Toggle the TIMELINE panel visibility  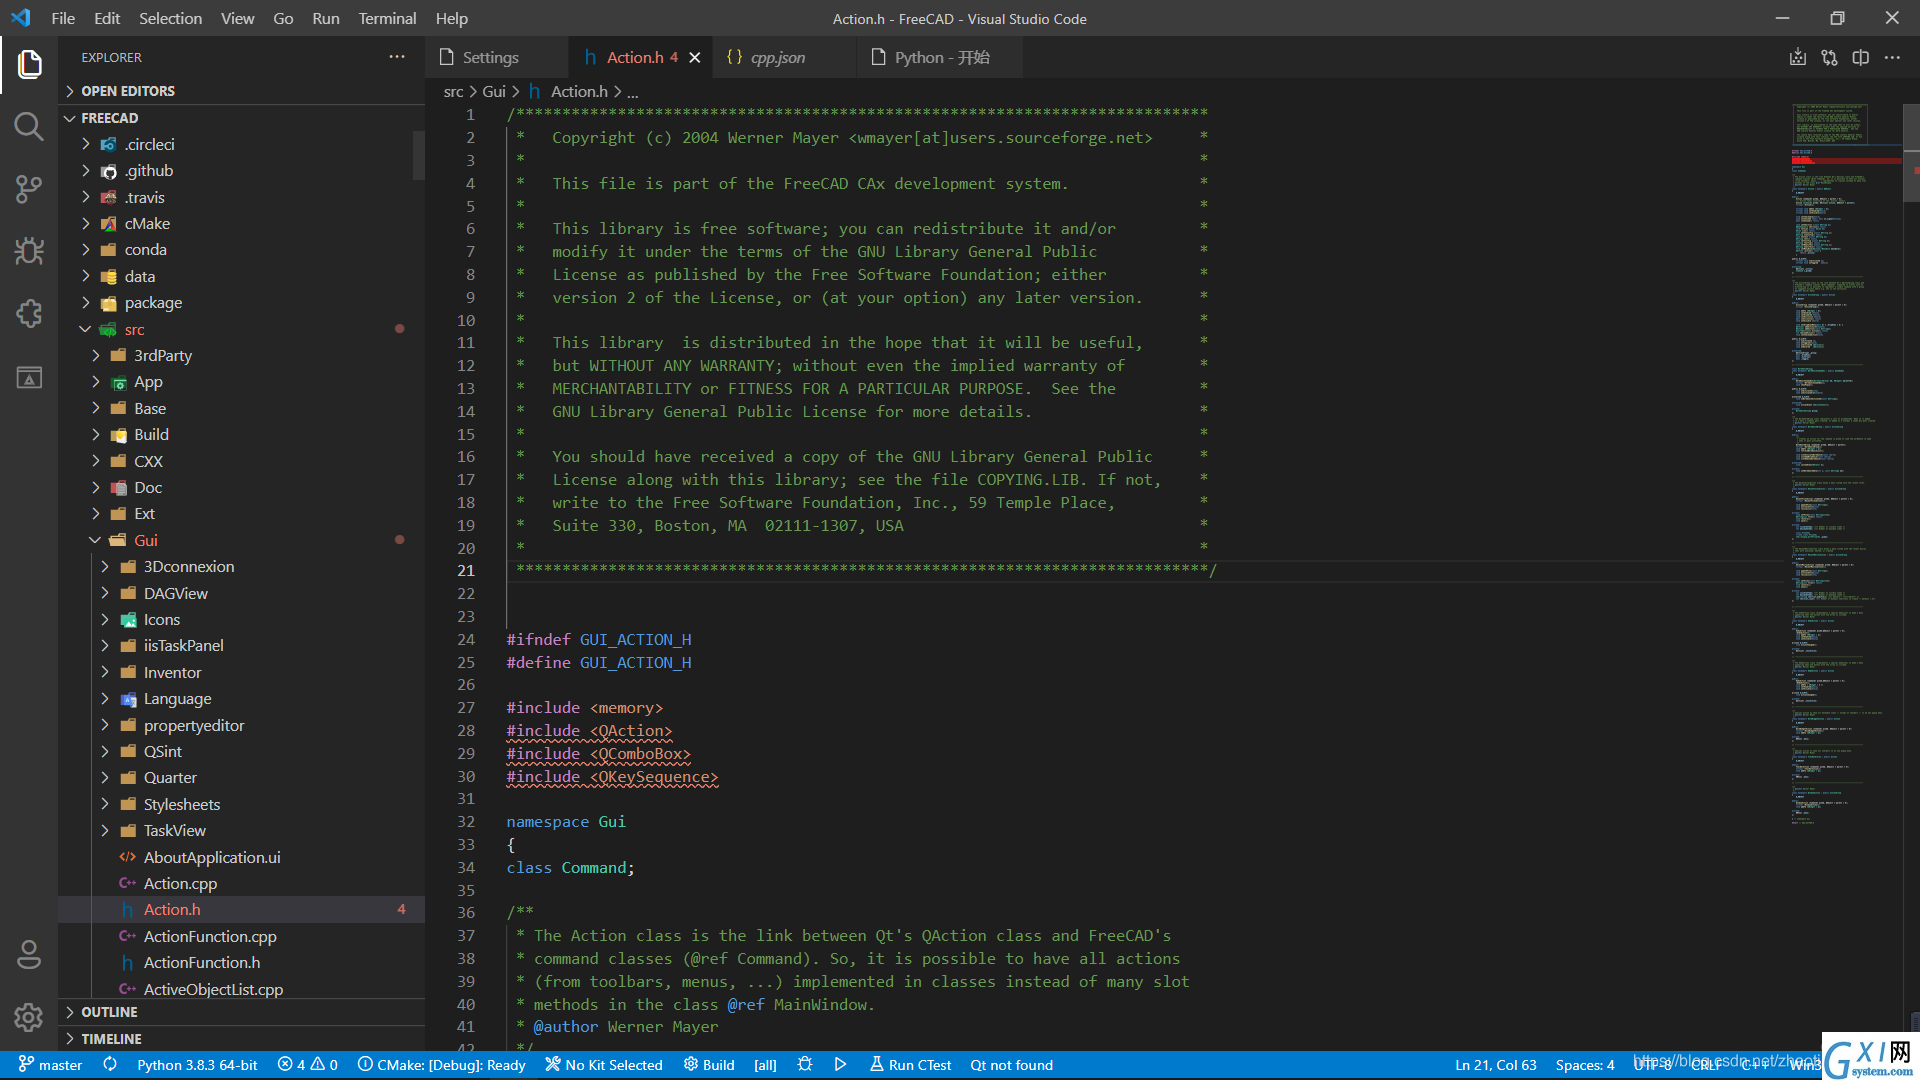111,1038
